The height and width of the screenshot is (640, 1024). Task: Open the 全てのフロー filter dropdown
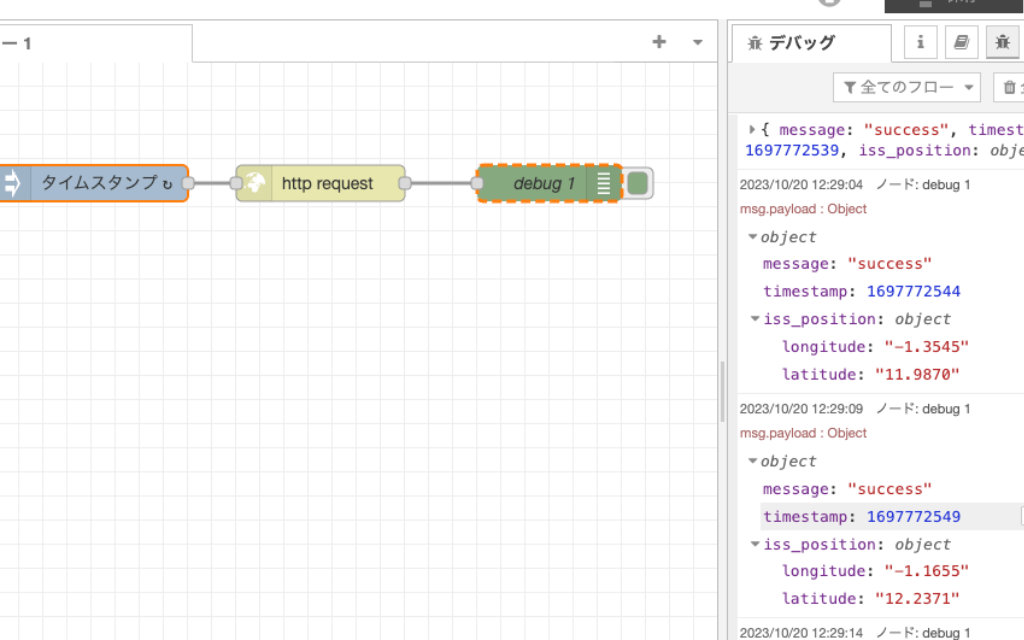click(x=906, y=87)
